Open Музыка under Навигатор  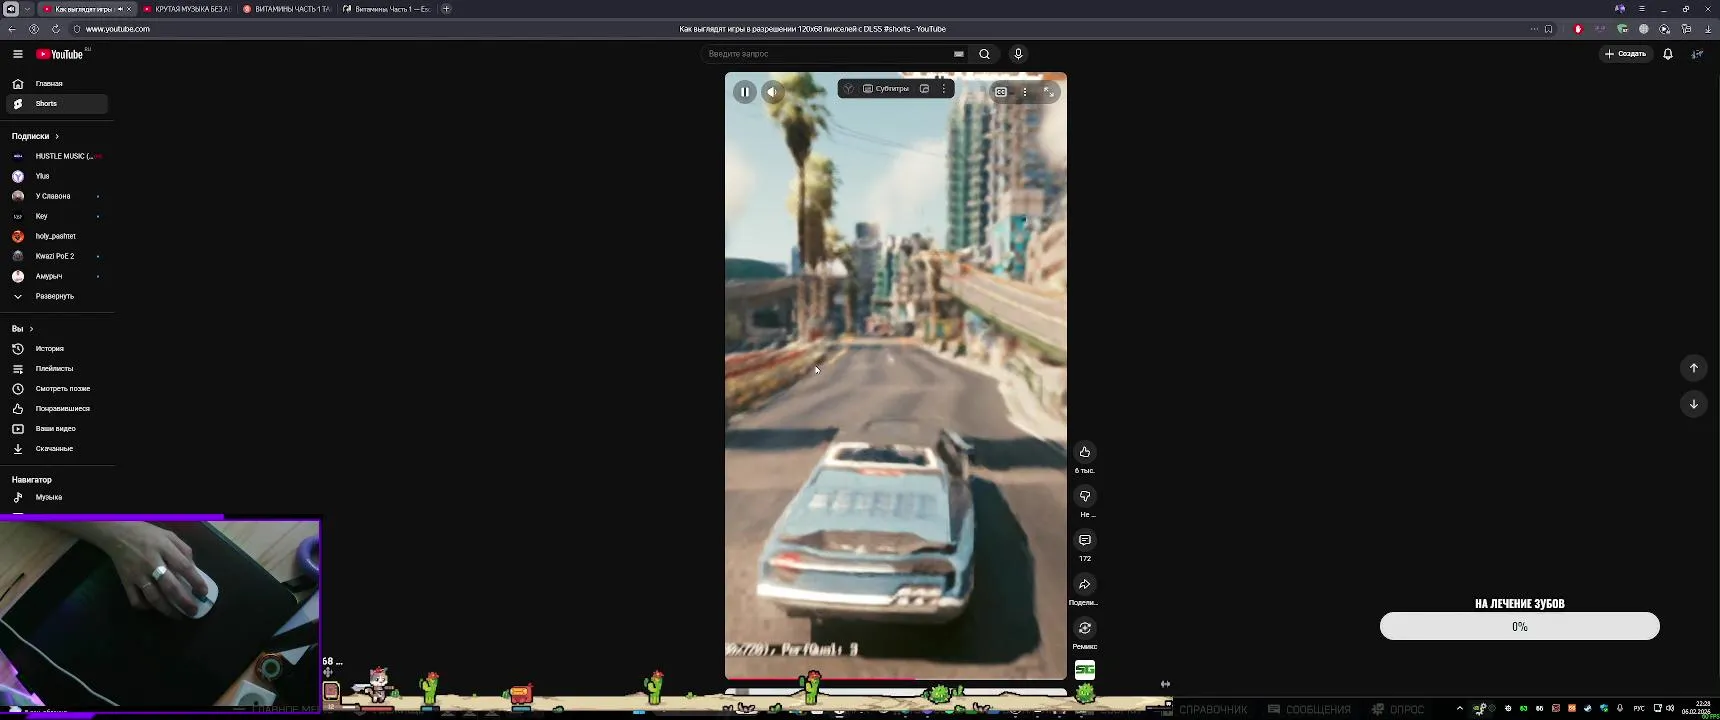(x=57, y=497)
